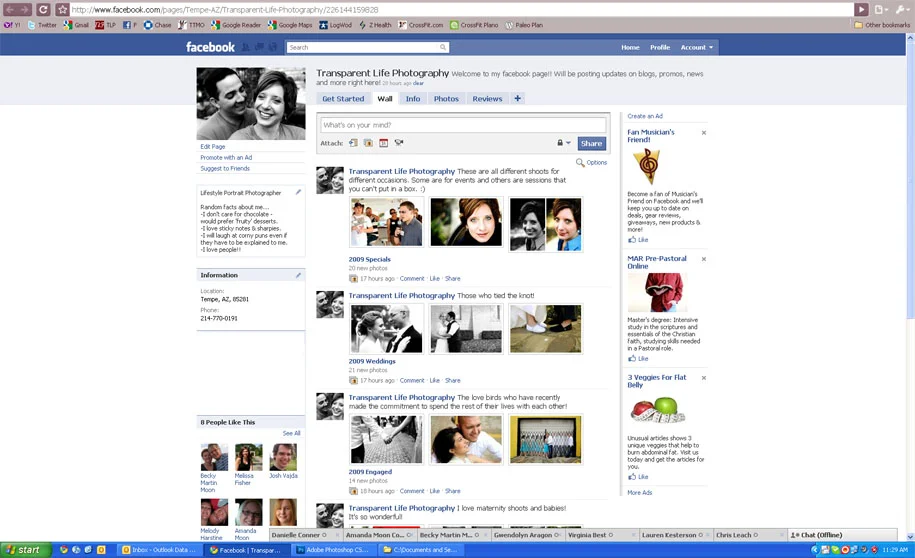This screenshot has height=558, width=915.
Task: Close the 3 Veggies For Flat Belly ad
Action: [704, 378]
